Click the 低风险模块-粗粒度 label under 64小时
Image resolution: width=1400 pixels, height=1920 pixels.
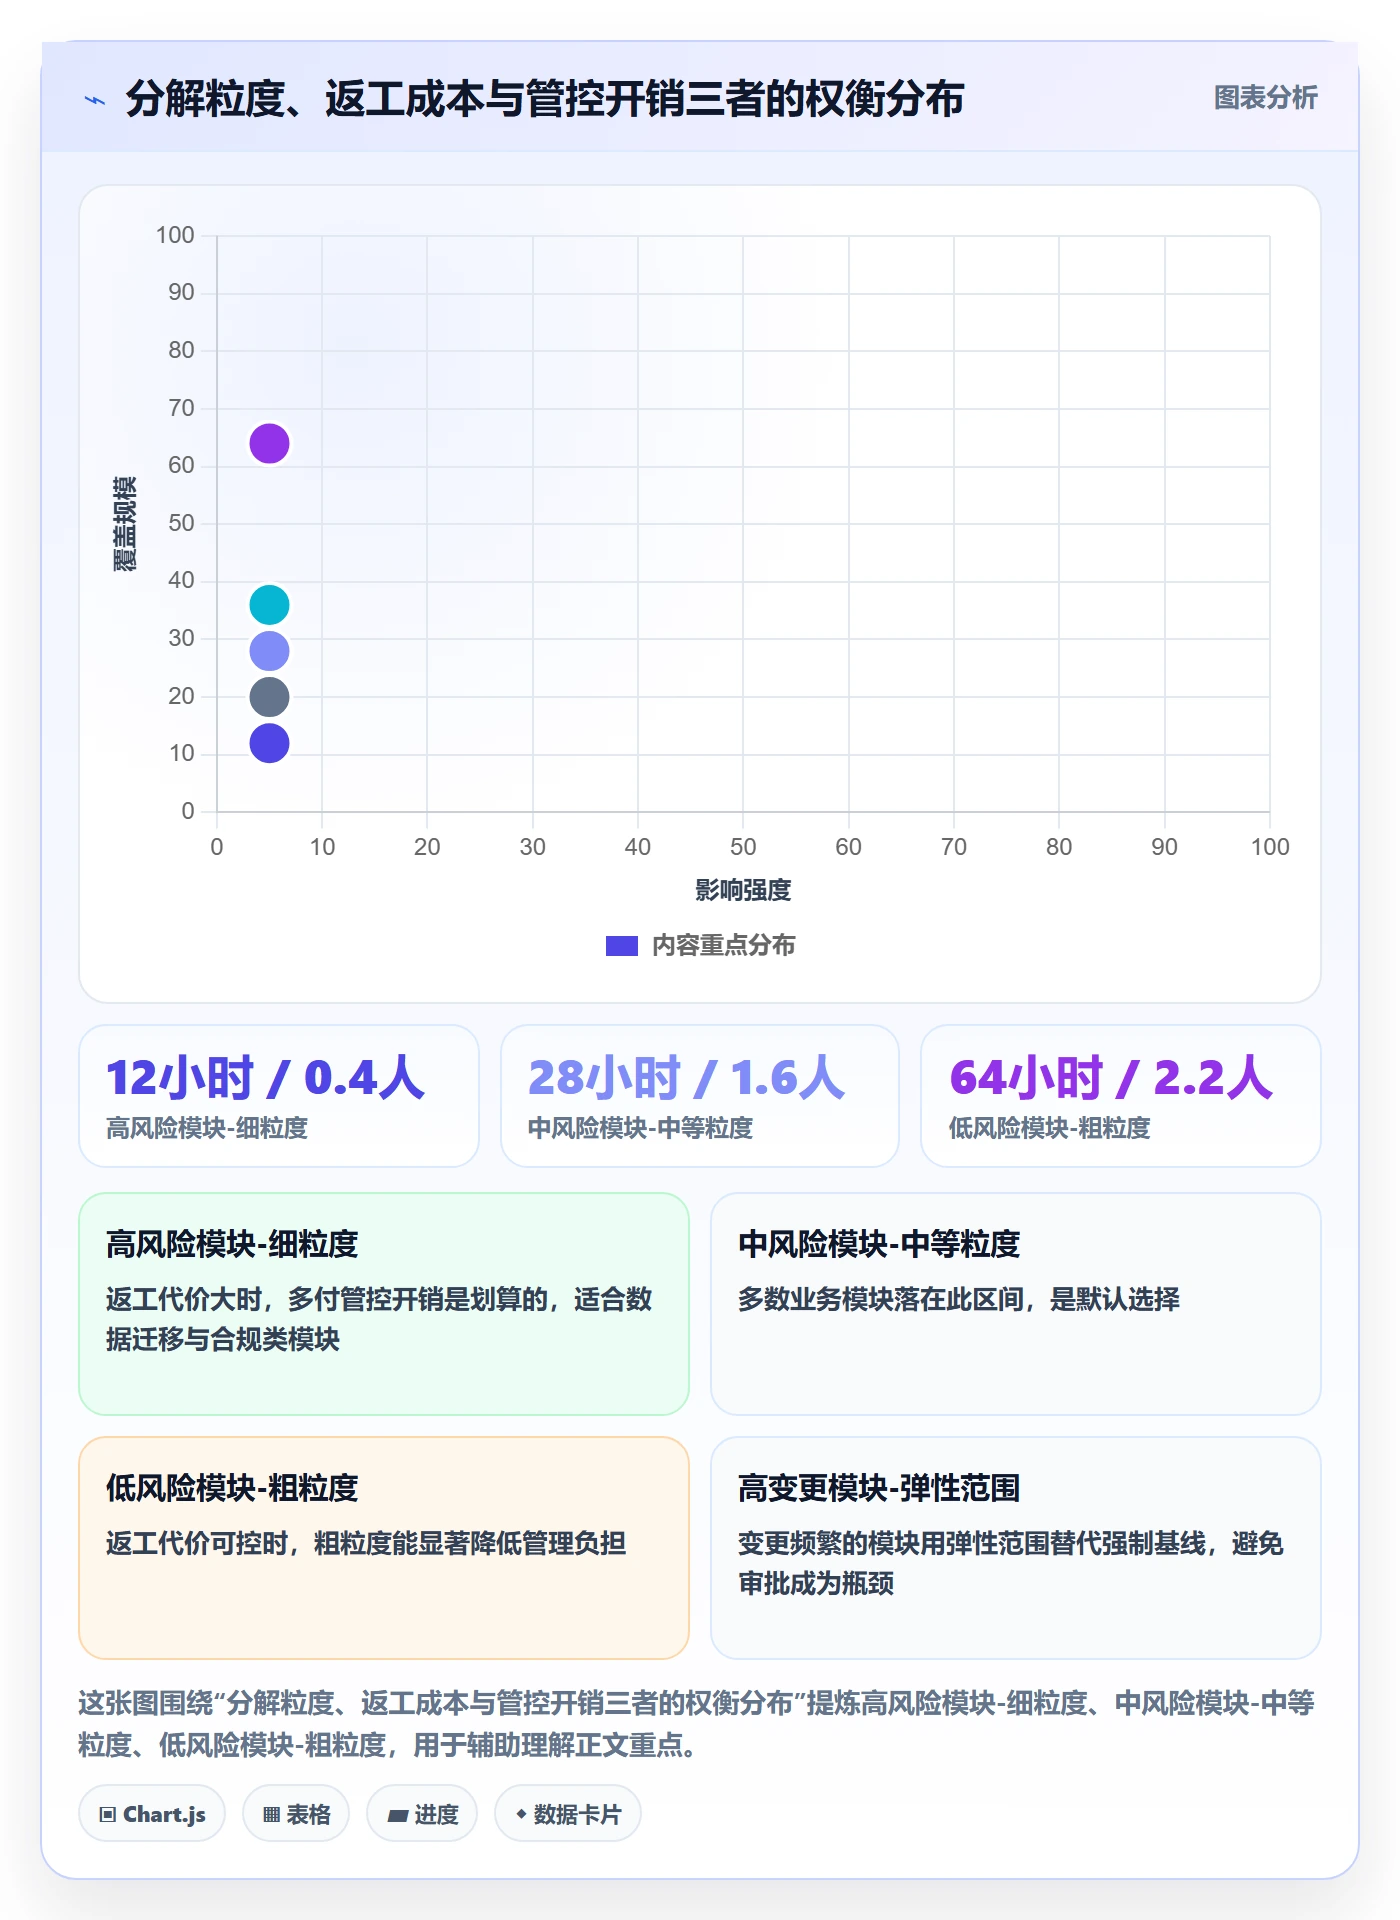coord(1049,1128)
